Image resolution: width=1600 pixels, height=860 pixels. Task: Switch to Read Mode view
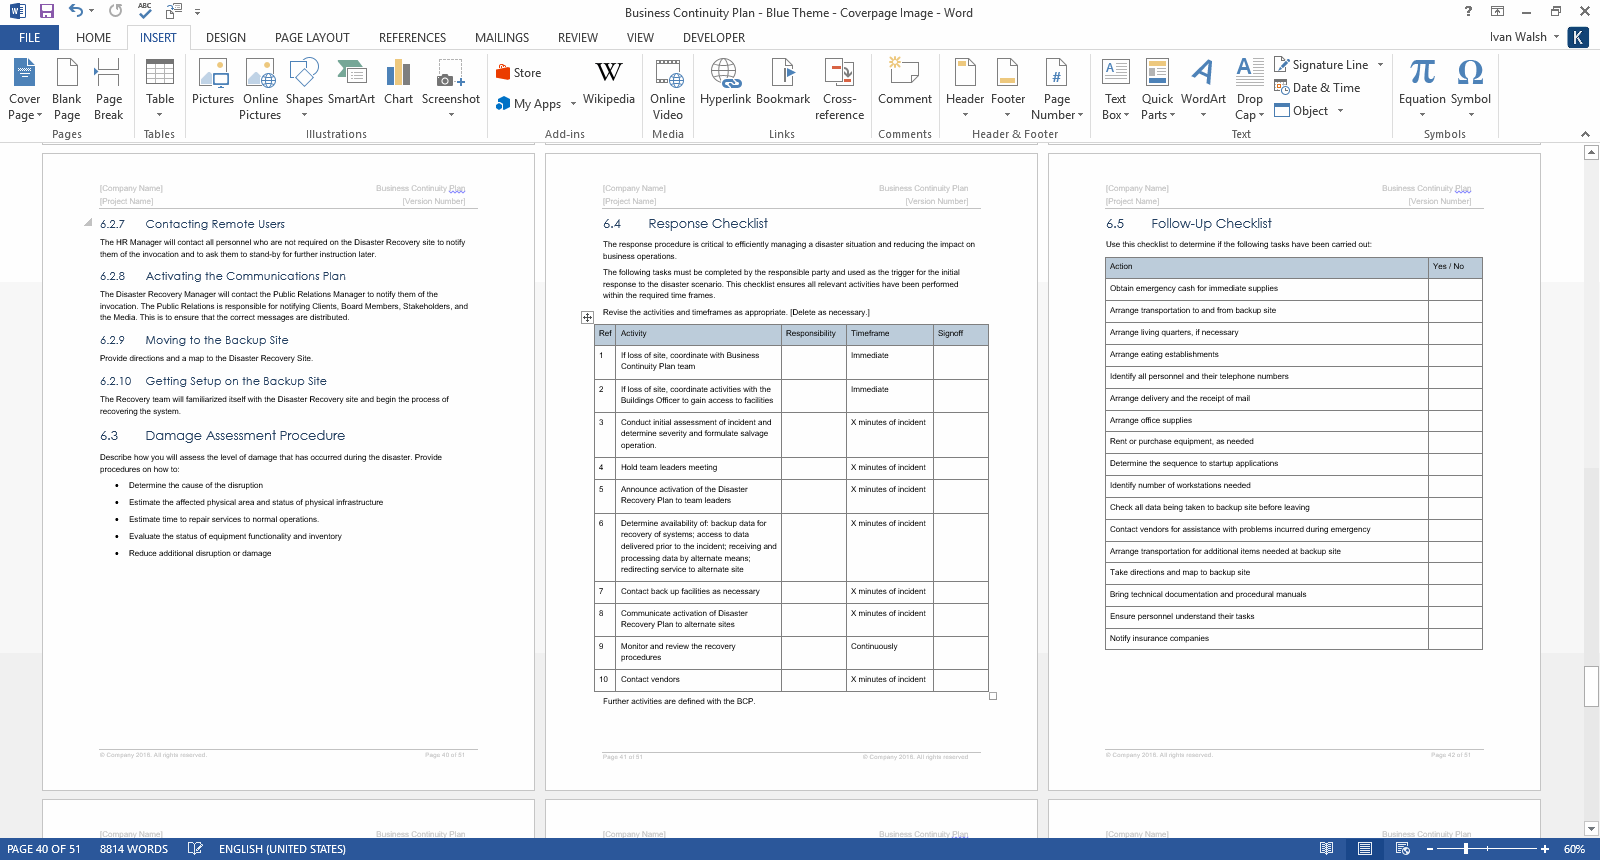1326,849
